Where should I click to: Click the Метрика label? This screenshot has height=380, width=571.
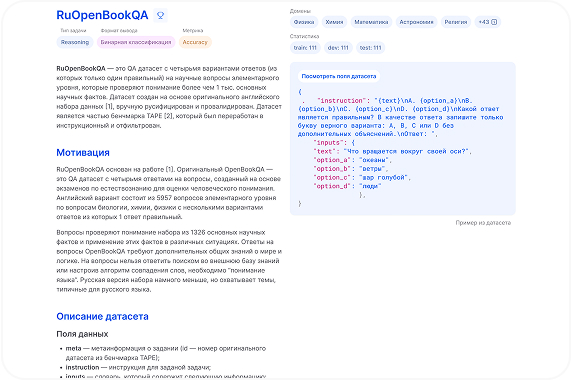tap(193, 31)
